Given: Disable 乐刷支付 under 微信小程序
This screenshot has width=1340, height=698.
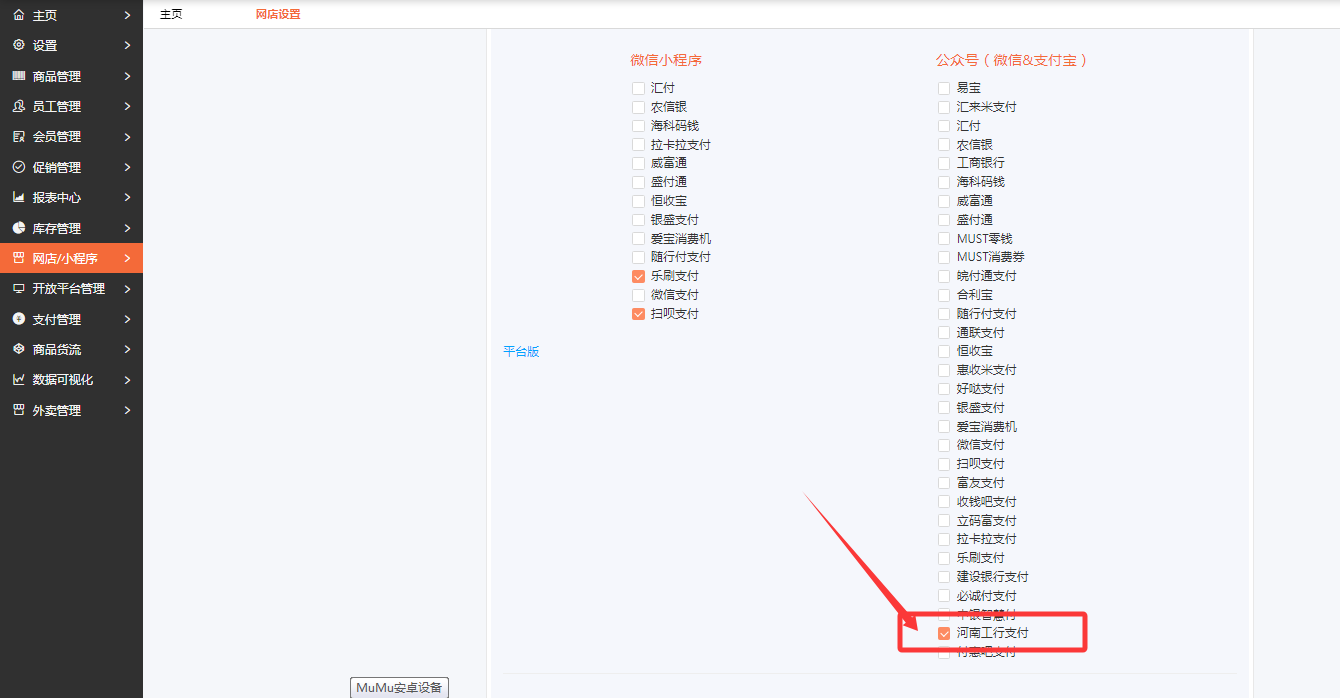Looking at the screenshot, I should click(638, 276).
